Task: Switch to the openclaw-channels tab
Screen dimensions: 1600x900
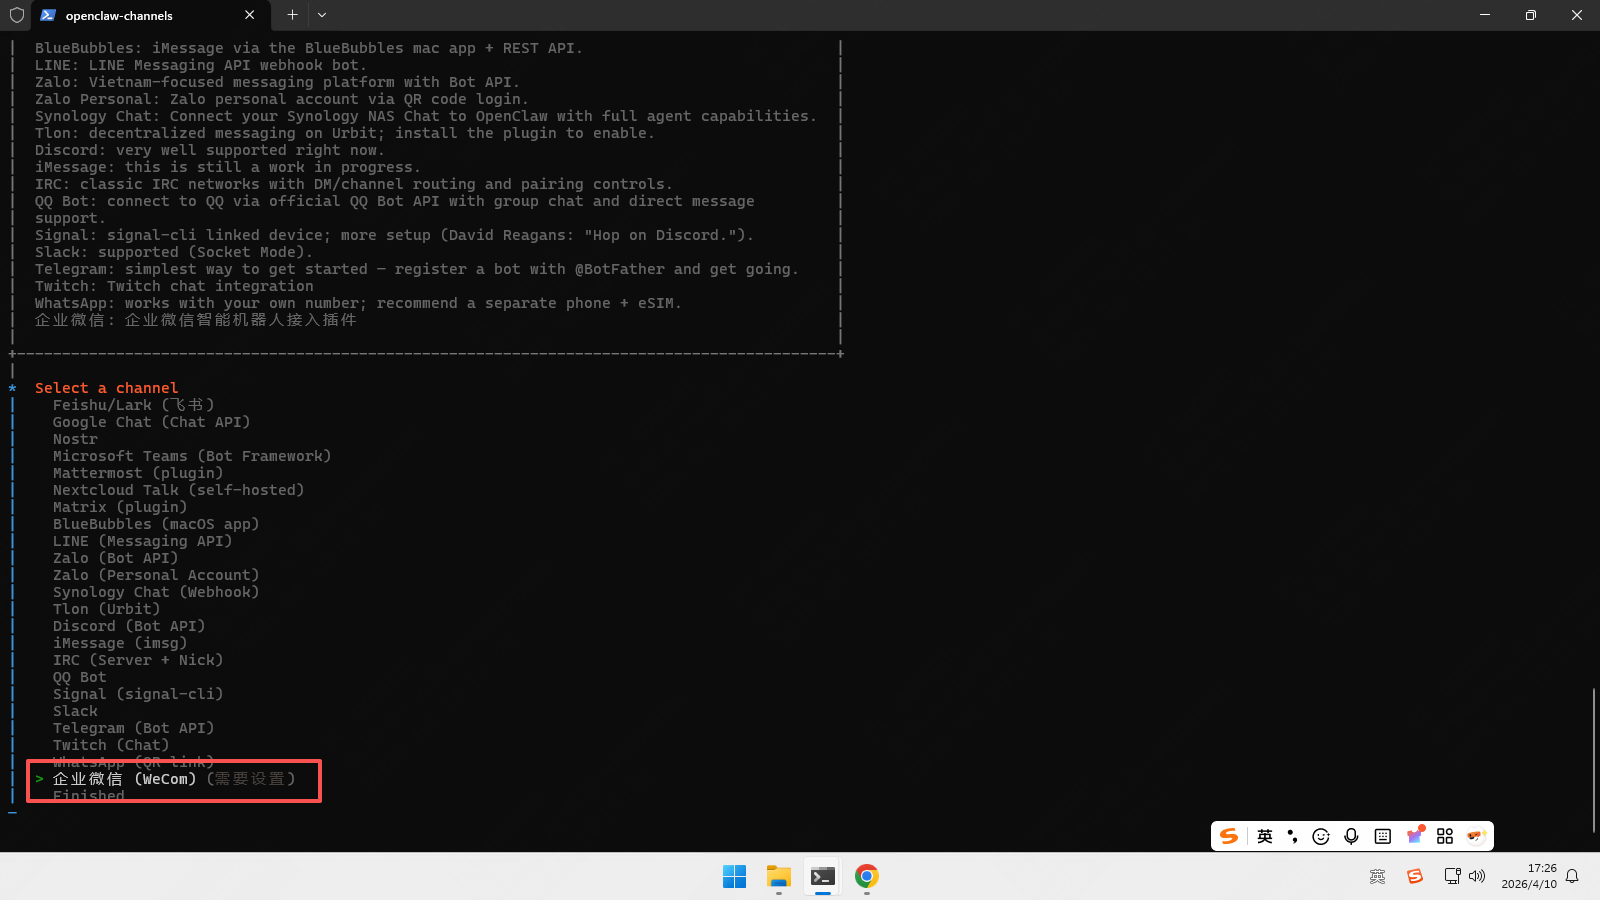Action: 148,15
